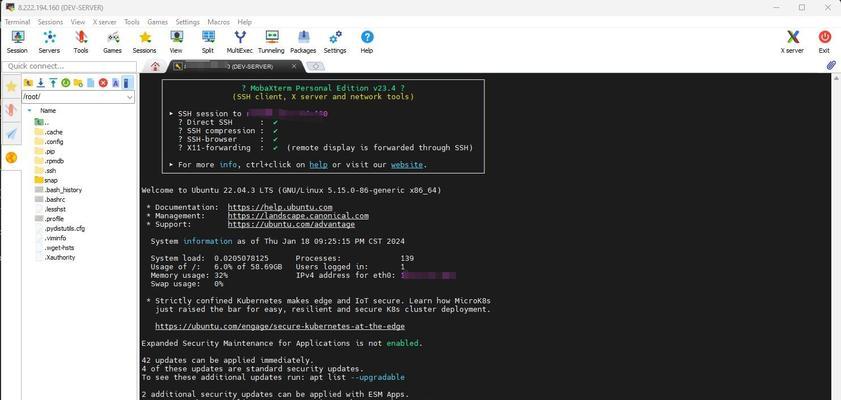Open the https://help.ubuntu.com link
Viewport: 841px width, 400px height.
point(280,207)
